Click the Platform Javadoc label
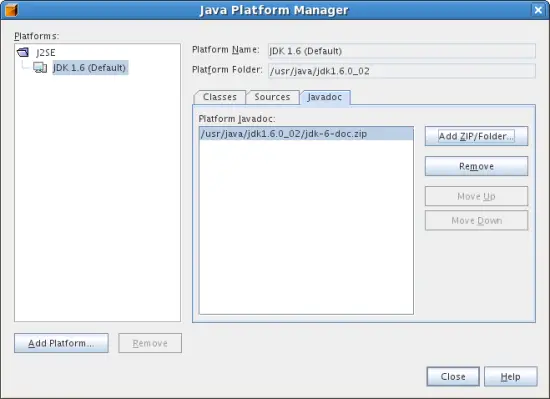Screen dimensions: 550x399 (237, 119)
